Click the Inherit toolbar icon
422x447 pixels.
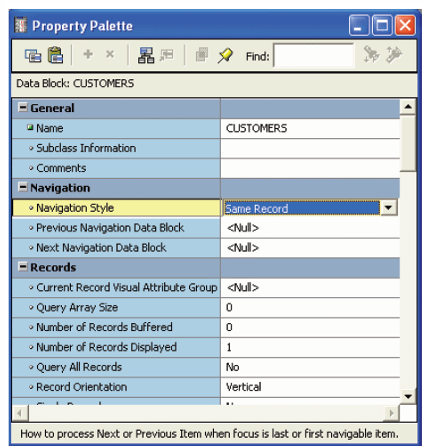[167, 55]
